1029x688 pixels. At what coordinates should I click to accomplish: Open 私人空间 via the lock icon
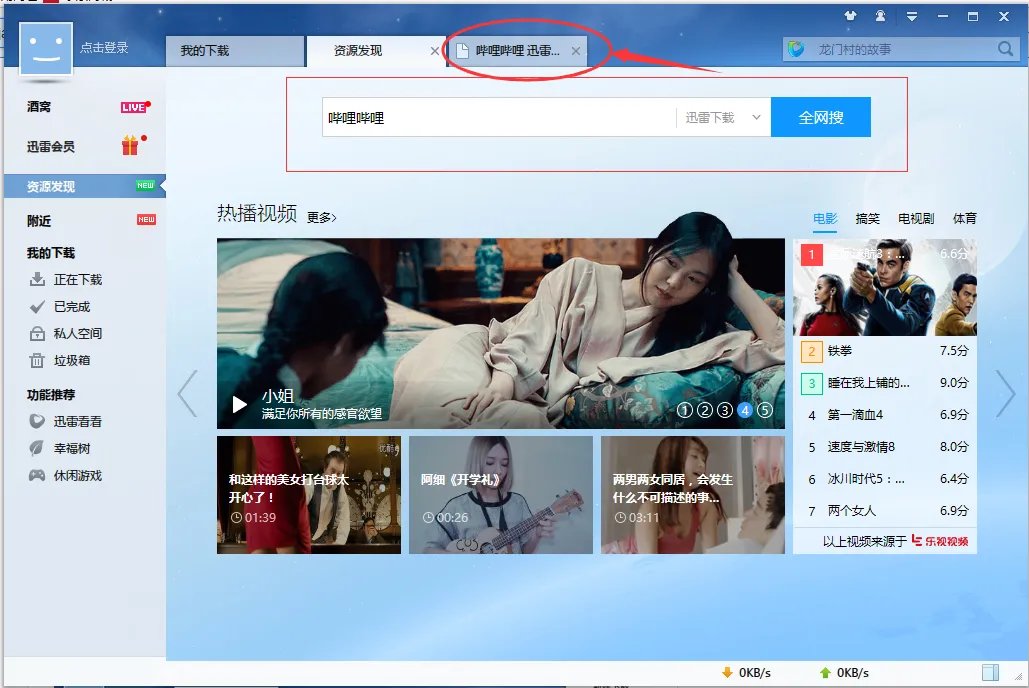(38, 334)
